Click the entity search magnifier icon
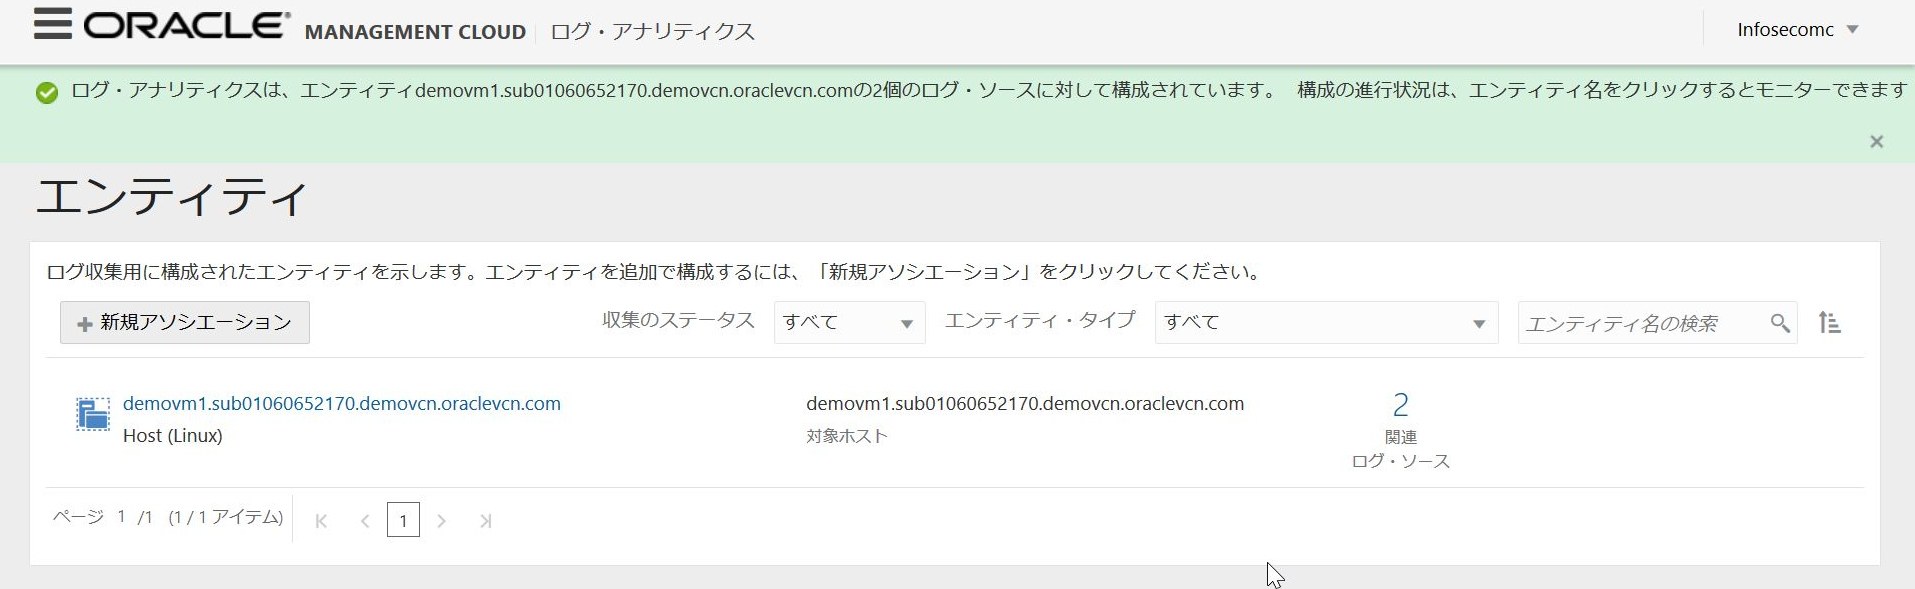 (x=1780, y=323)
